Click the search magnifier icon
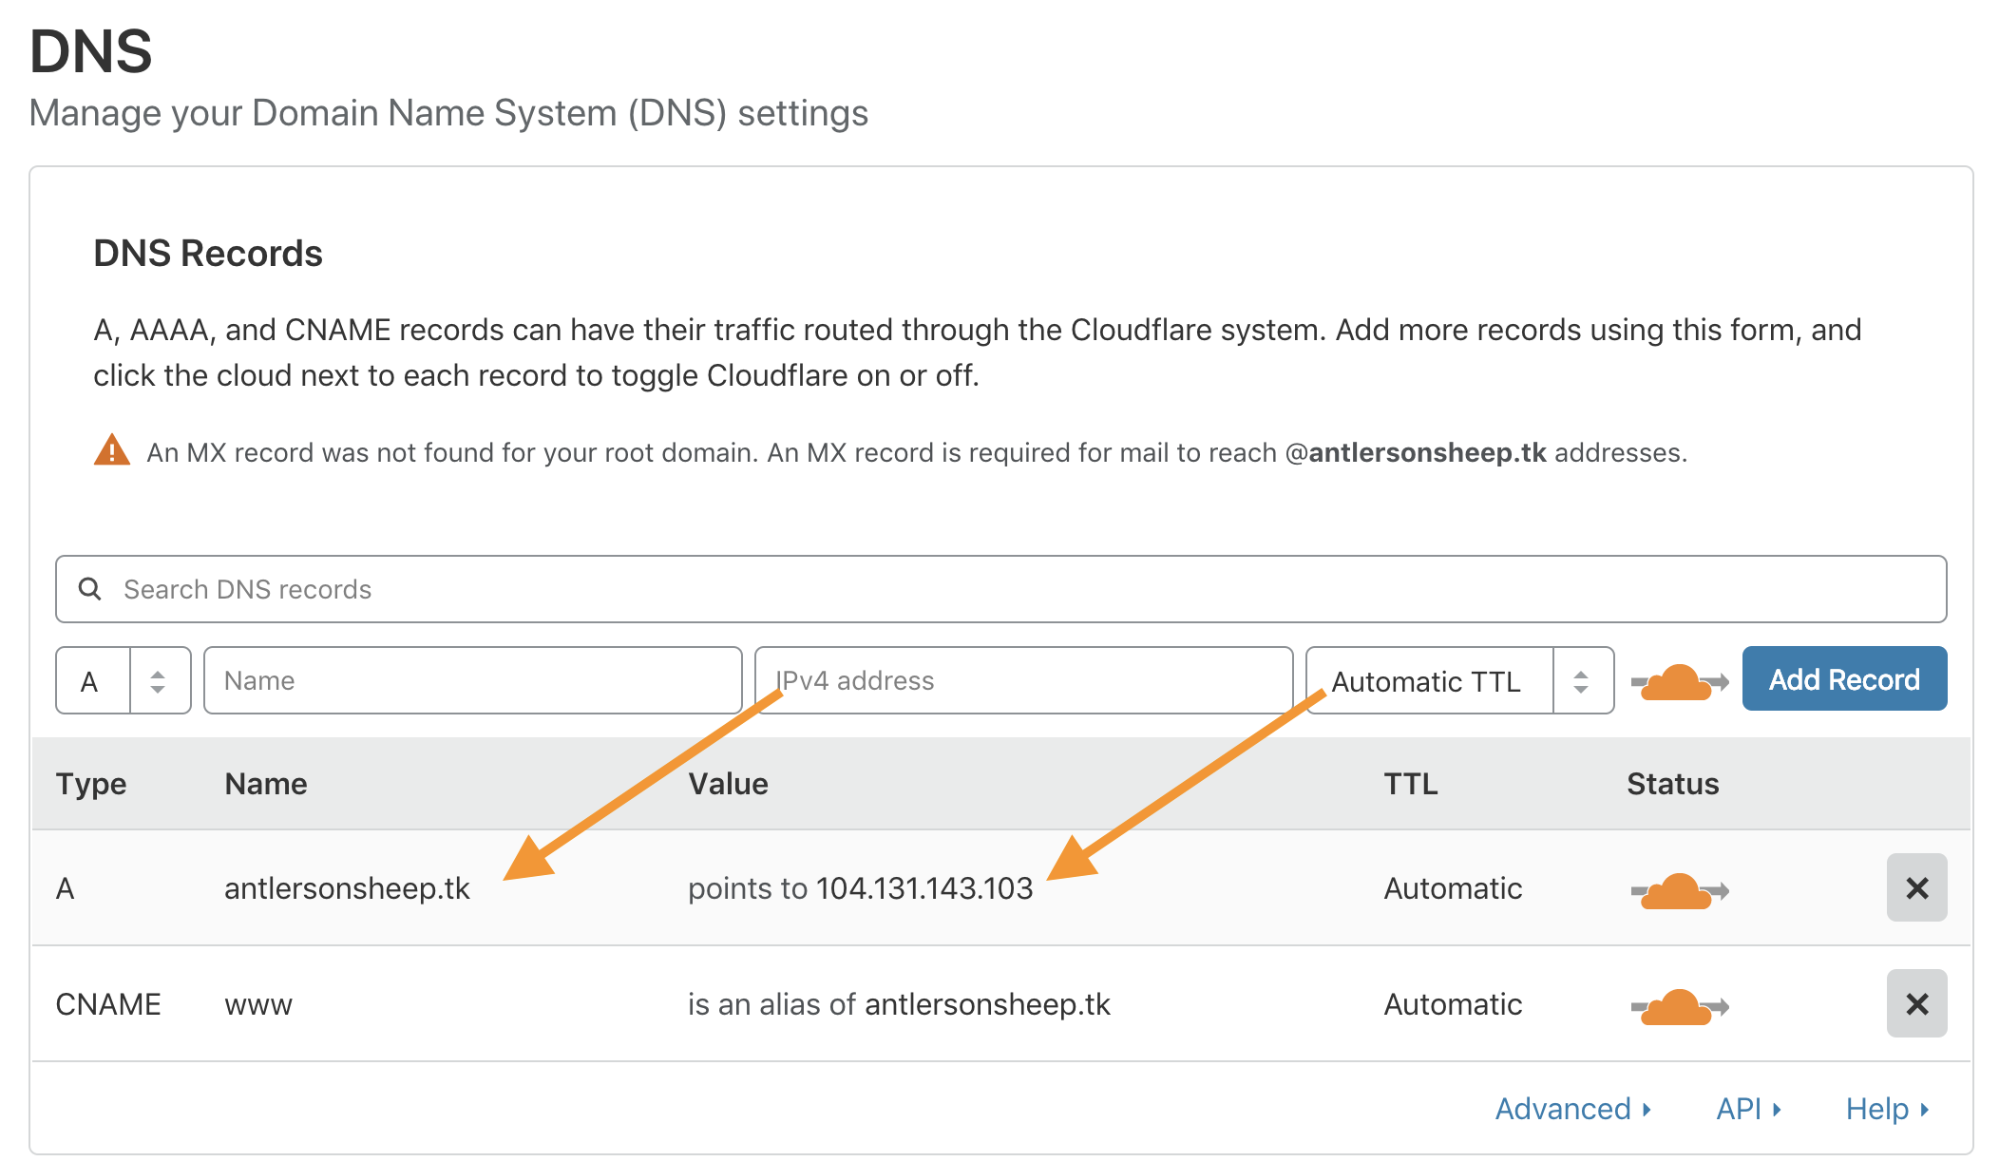Viewport: 1999px width, 1162px height. pos(90,589)
